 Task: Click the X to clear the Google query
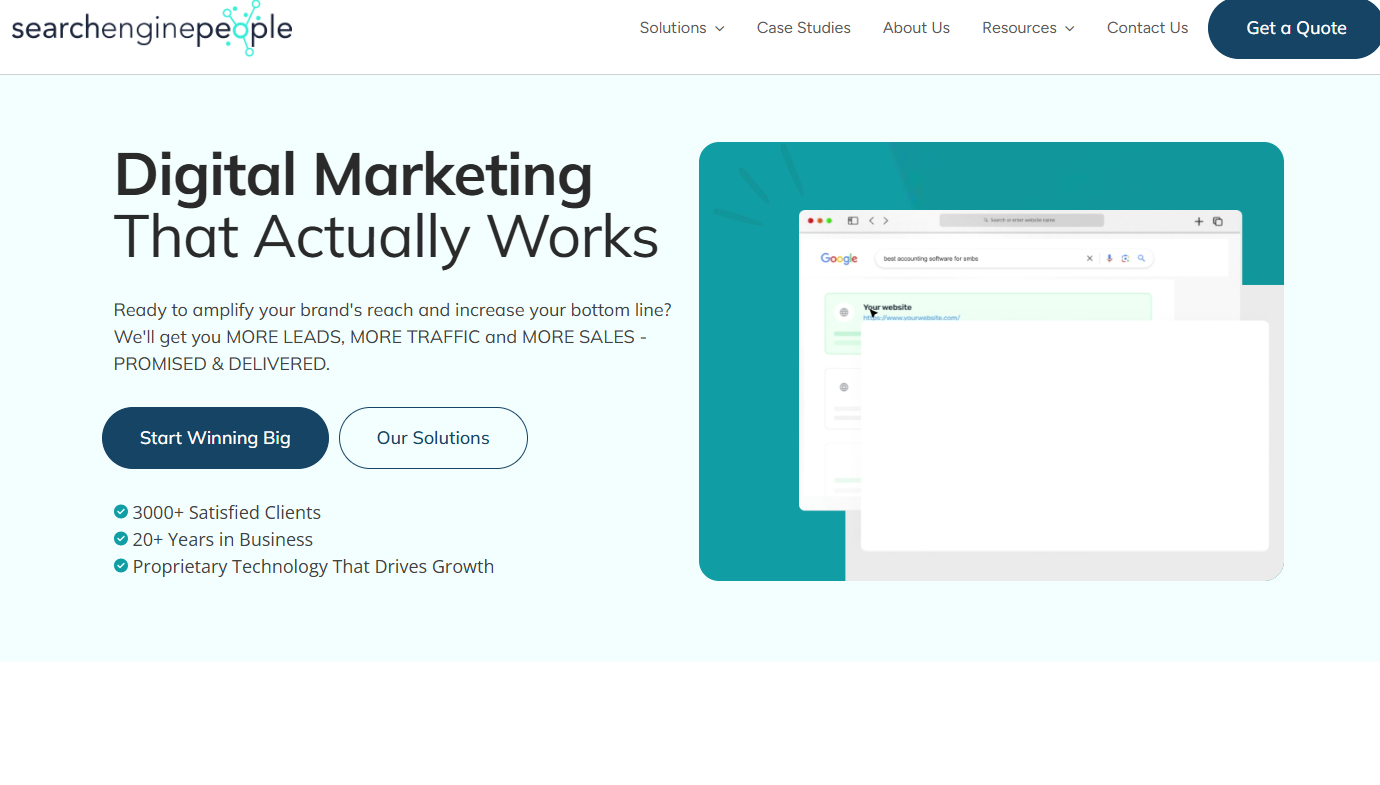pos(1090,258)
